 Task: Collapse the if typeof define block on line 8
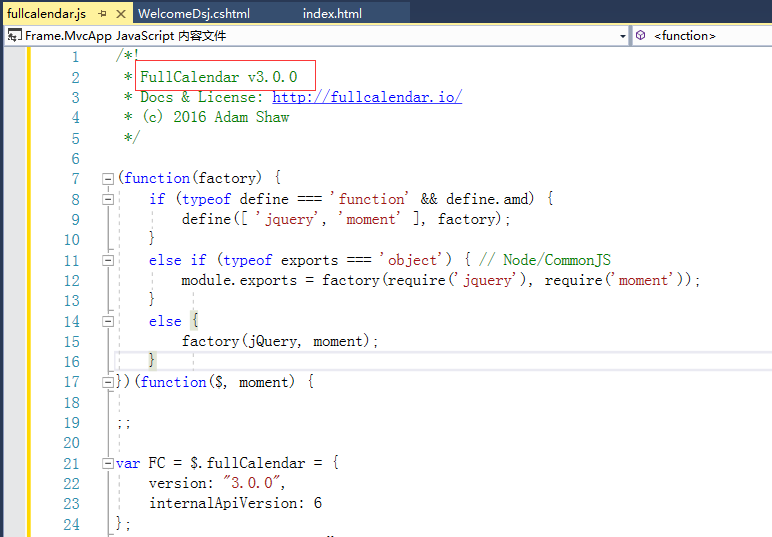(x=108, y=199)
